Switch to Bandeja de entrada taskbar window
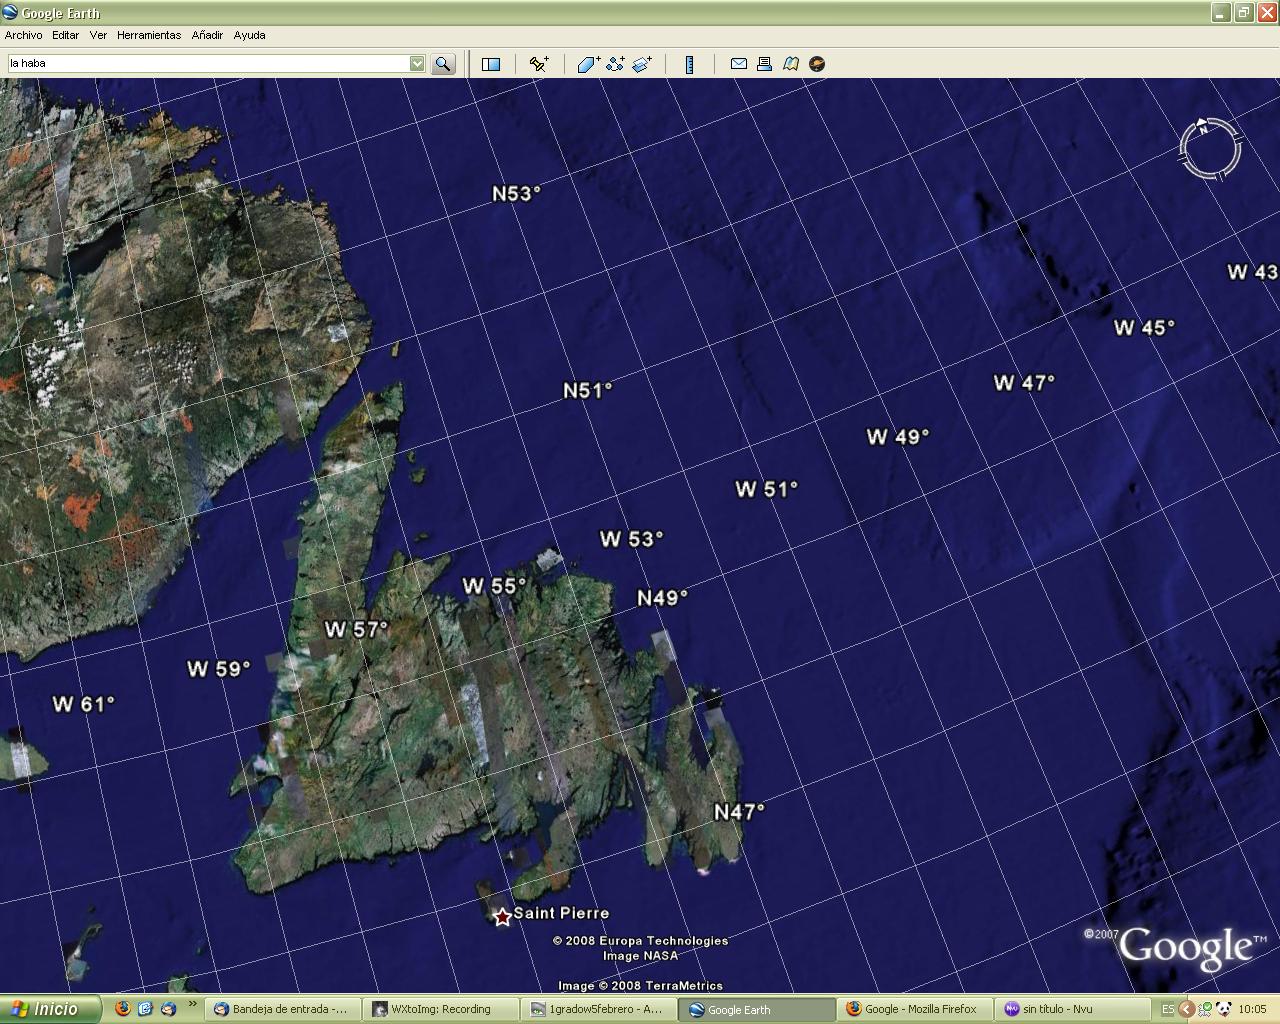Viewport: 1280px width, 1024px height. [x=281, y=1009]
